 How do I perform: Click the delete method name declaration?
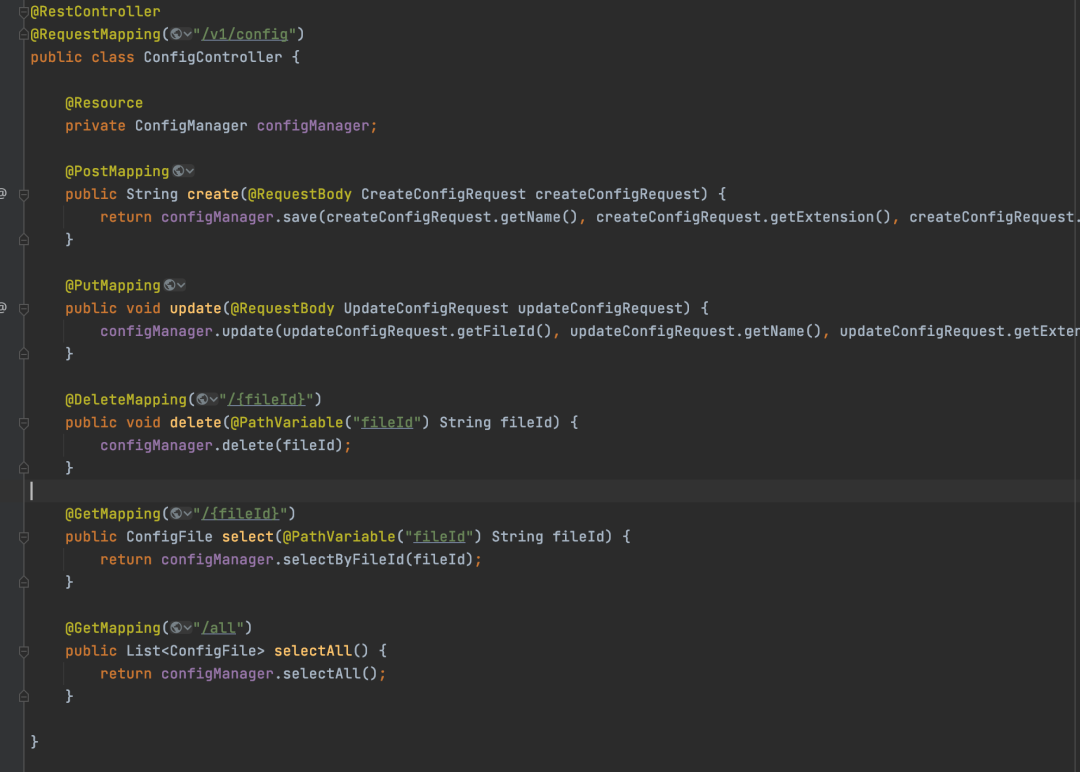click(196, 423)
